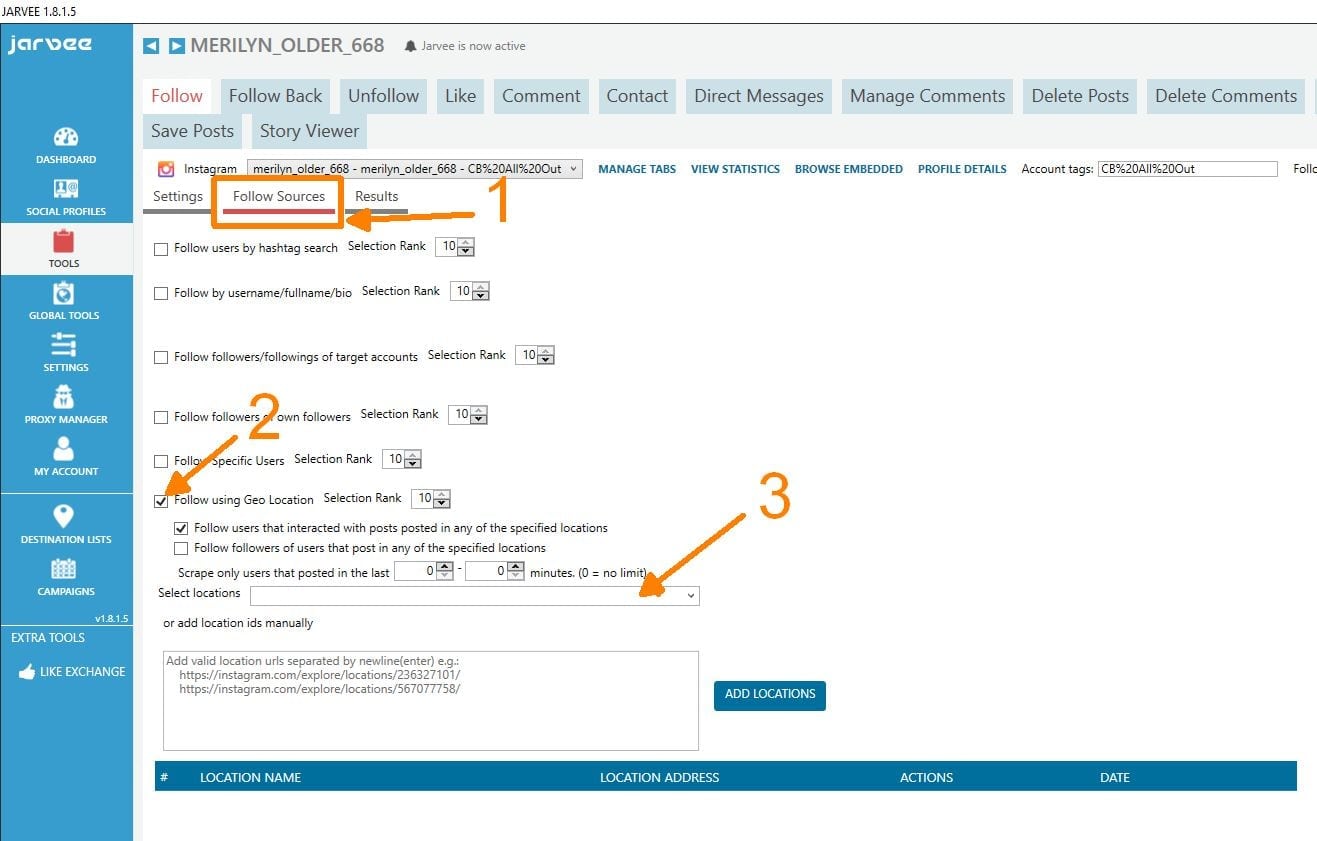
Task: Open the Campaigns calendar icon
Action: coord(64,569)
